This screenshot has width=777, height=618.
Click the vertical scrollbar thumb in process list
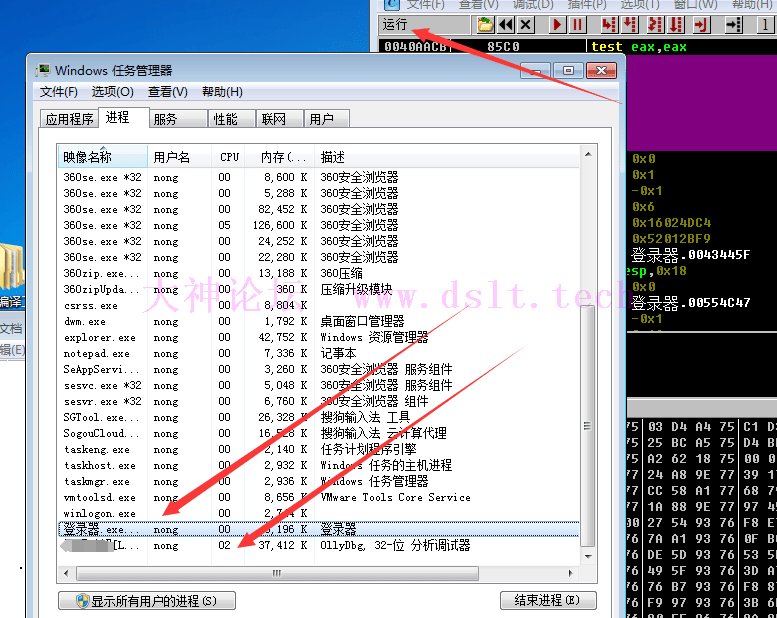coord(588,425)
